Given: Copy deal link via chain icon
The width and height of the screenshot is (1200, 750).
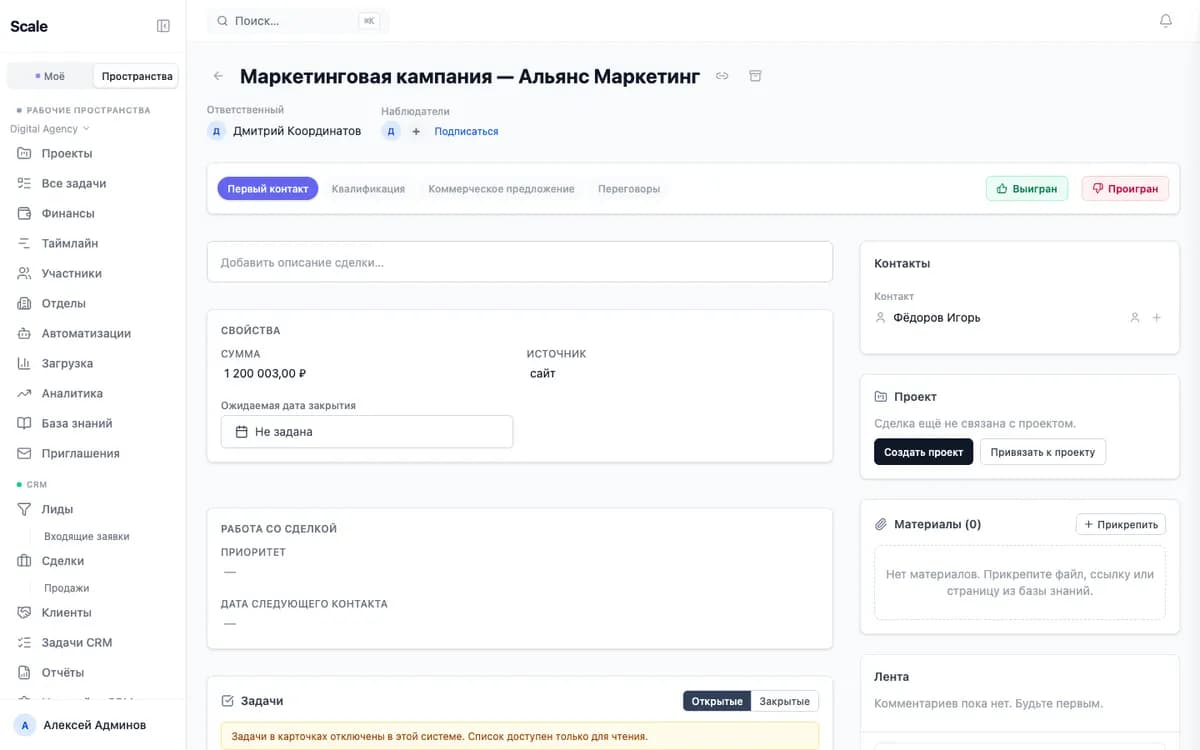Looking at the screenshot, I should (722, 76).
